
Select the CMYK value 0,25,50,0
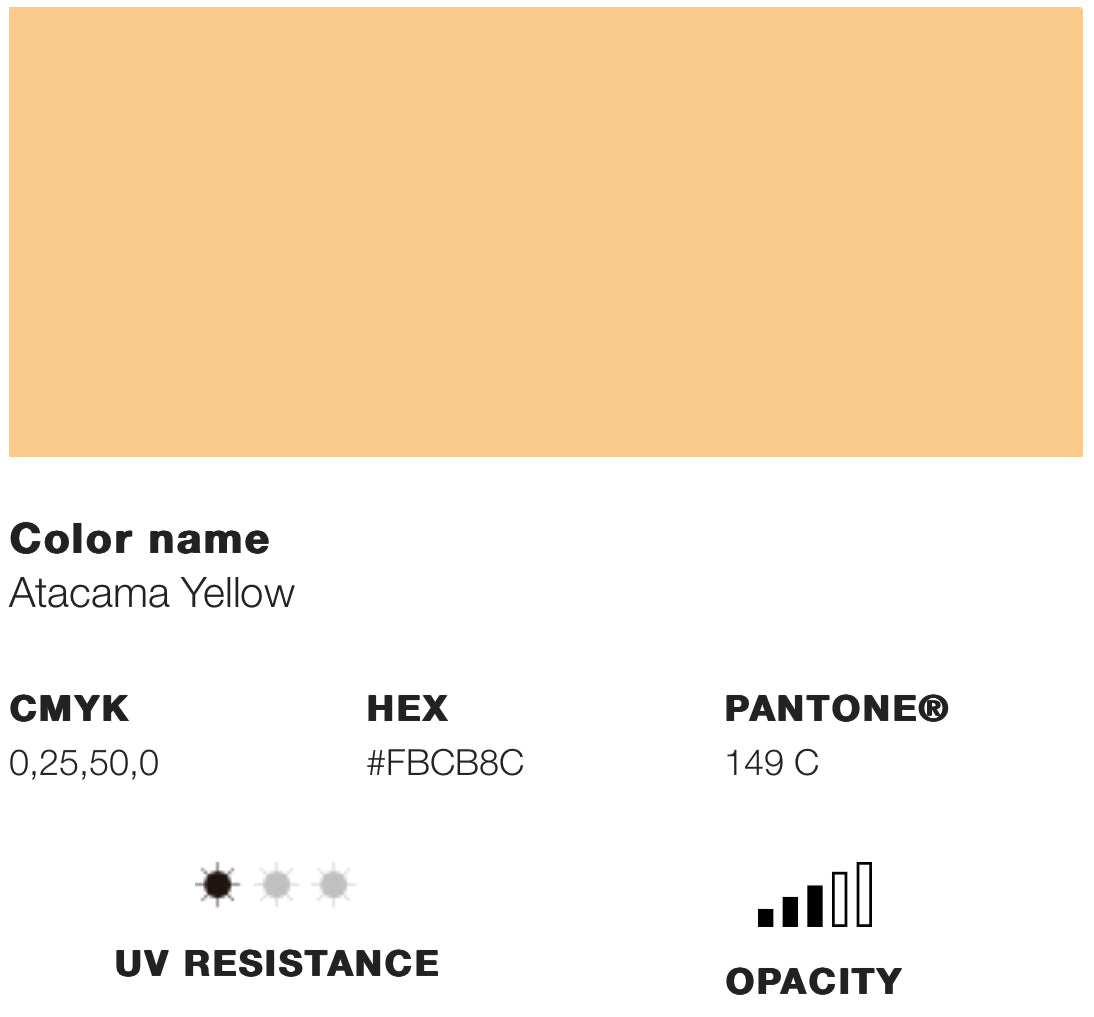[84, 764]
